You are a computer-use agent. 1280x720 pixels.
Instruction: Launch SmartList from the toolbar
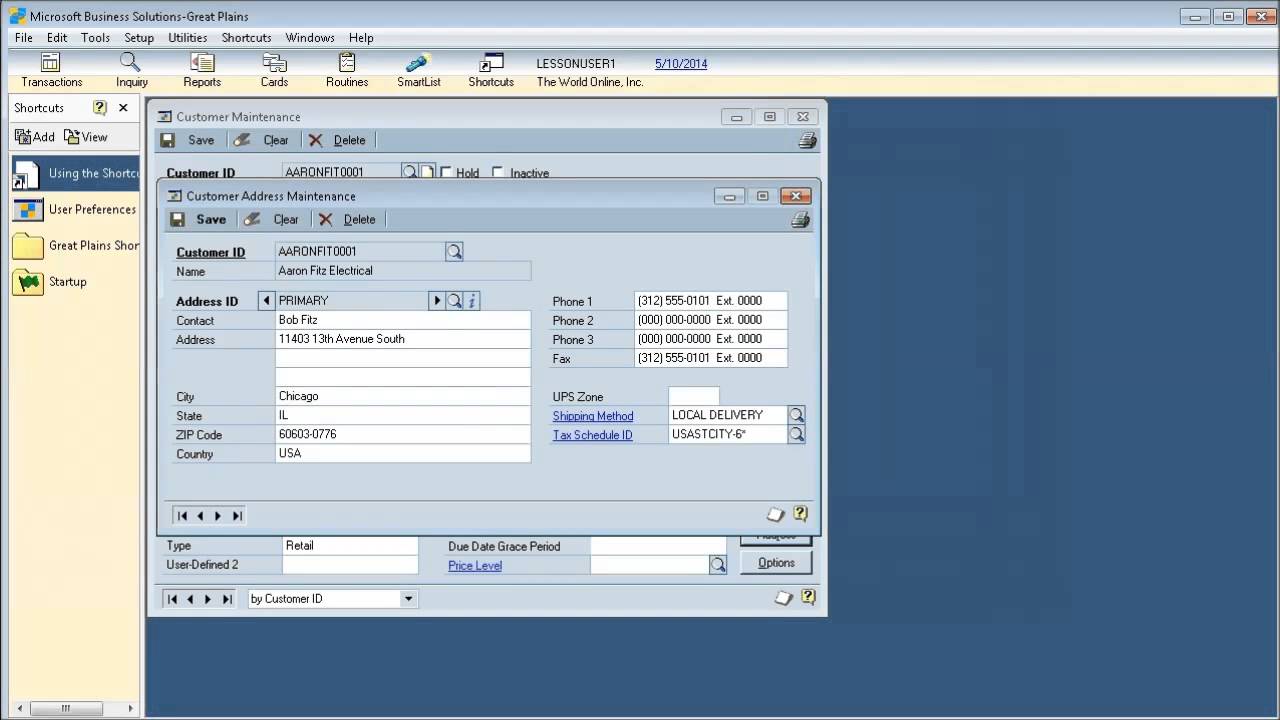418,71
